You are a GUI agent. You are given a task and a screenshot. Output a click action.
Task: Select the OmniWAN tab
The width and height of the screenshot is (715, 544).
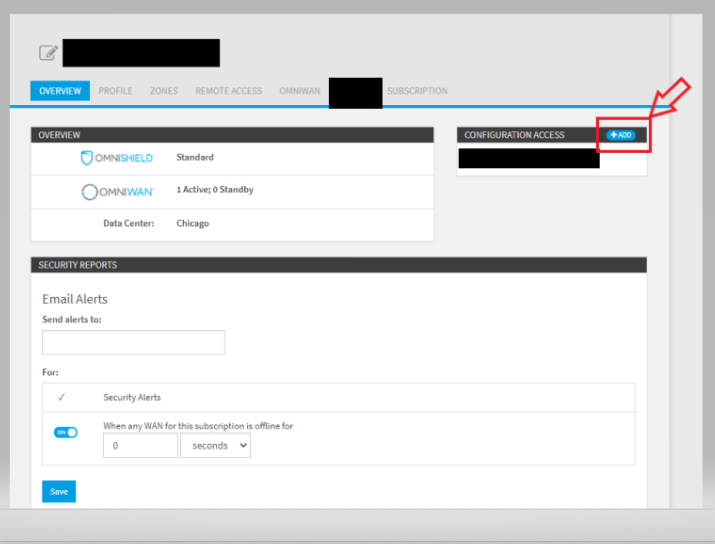click(x=300, y=91)
